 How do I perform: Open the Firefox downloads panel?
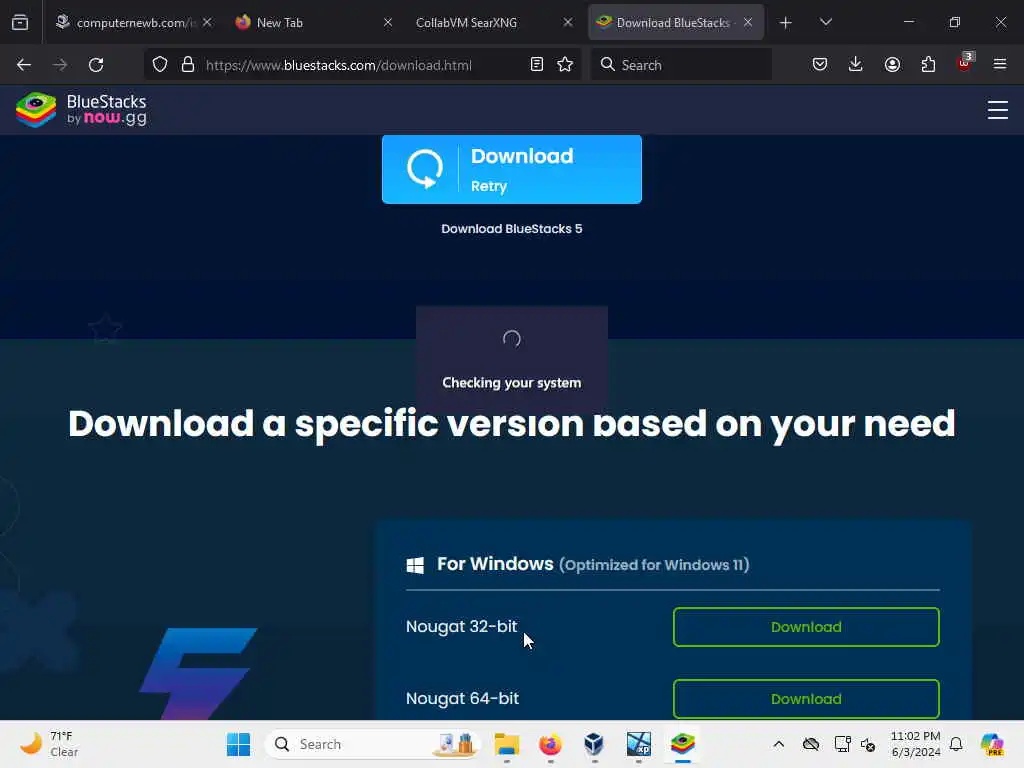(856, 64)
